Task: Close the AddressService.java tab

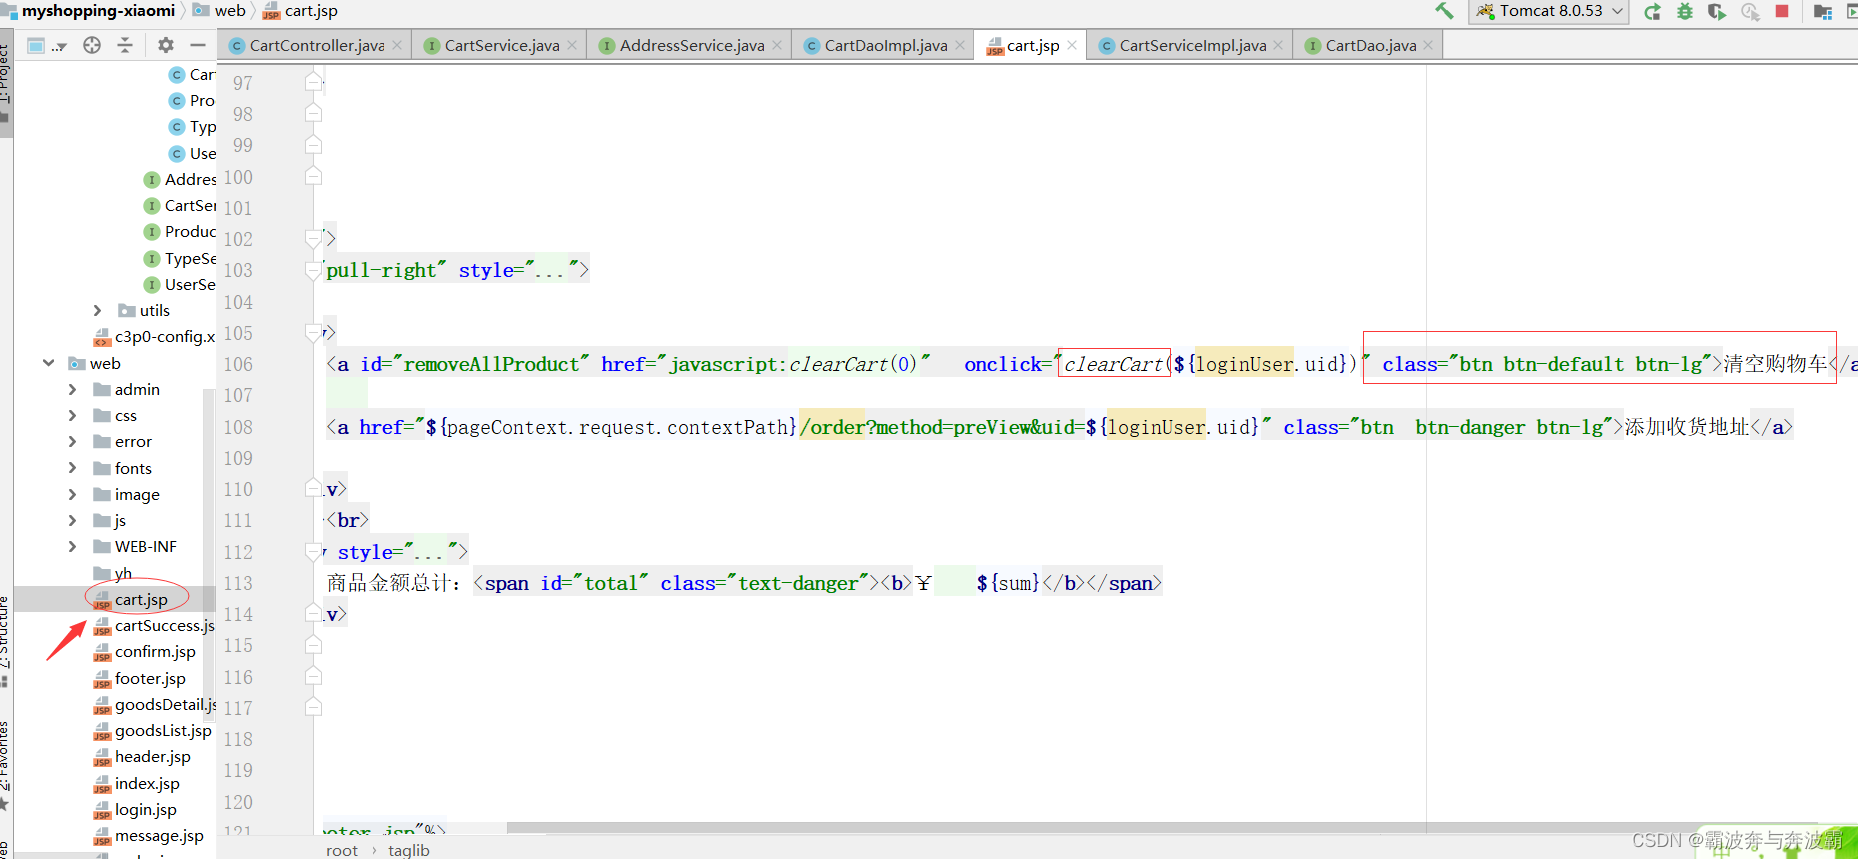Action: point(777,45)
